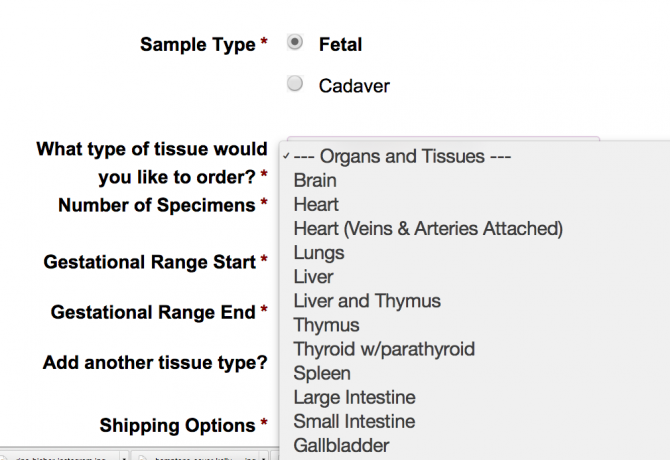Click the Sample Type label

[x=197, y=44]
